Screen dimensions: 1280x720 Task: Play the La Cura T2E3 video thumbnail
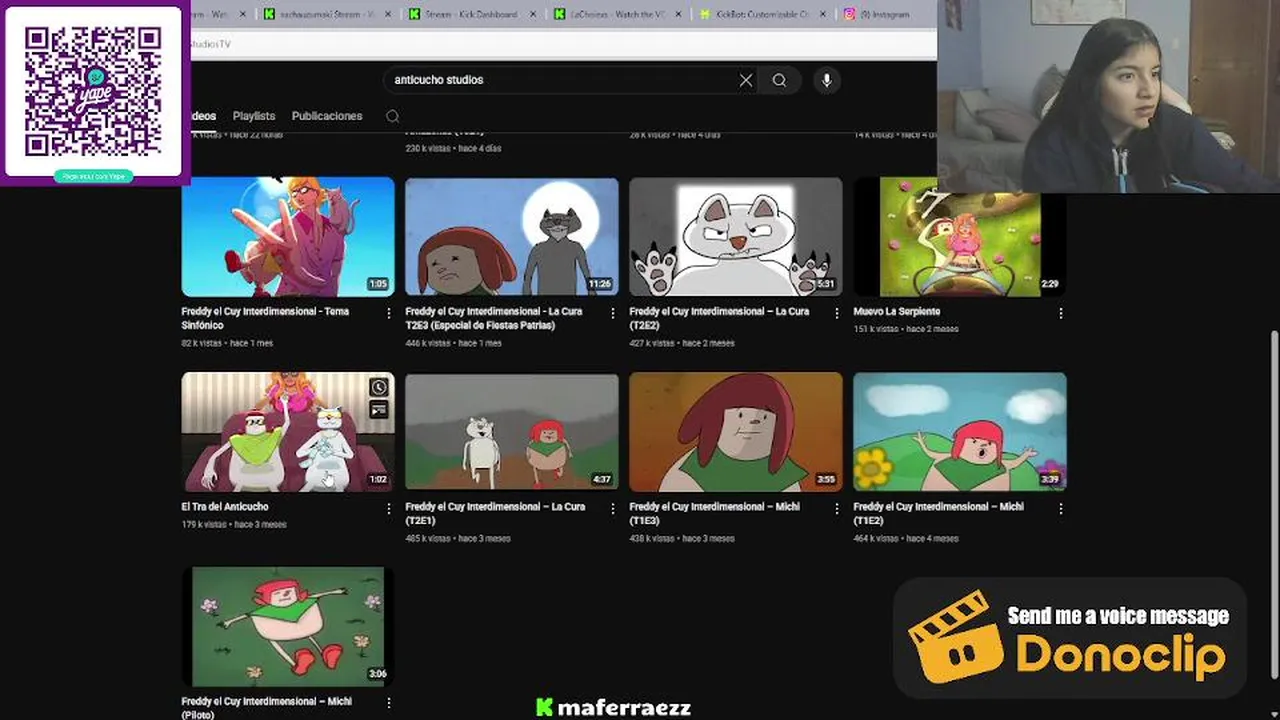click(x=512, y=236)
